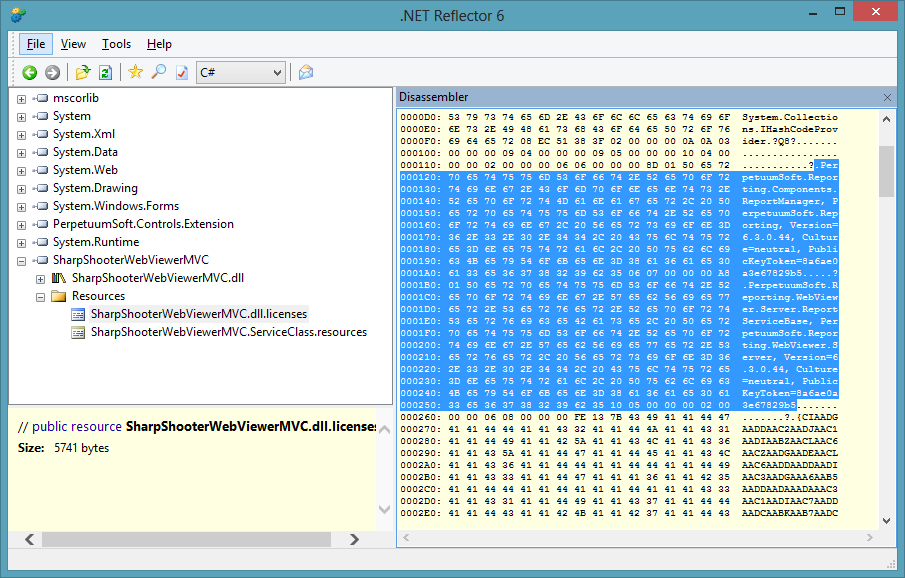
Task: Click the SharpShooterWebViewerMVC.dll module icon
Action: coord(59,278)
